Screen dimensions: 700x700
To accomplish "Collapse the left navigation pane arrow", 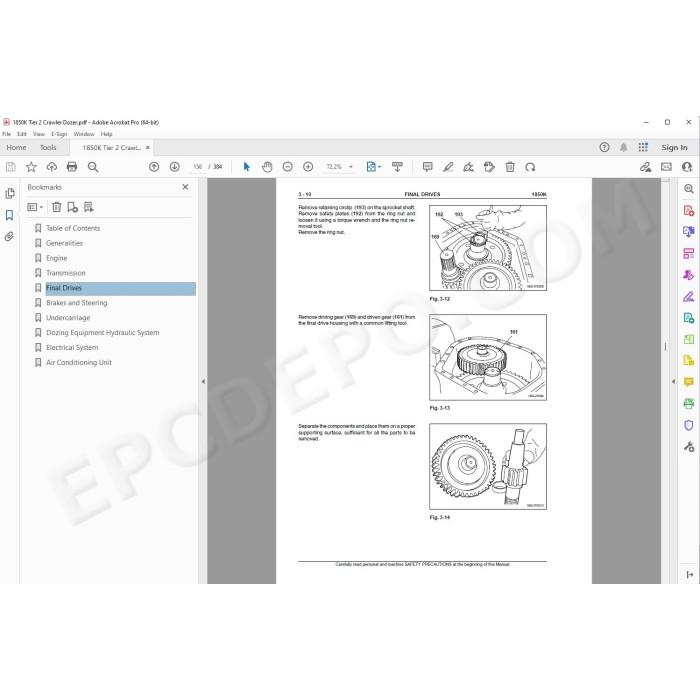I will pyautogui.click(x=203, y=382).
